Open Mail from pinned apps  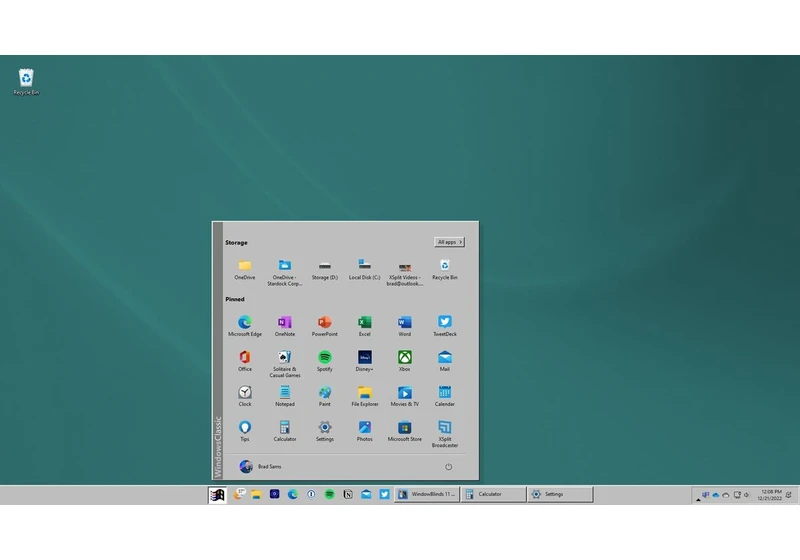pos(445,361)
